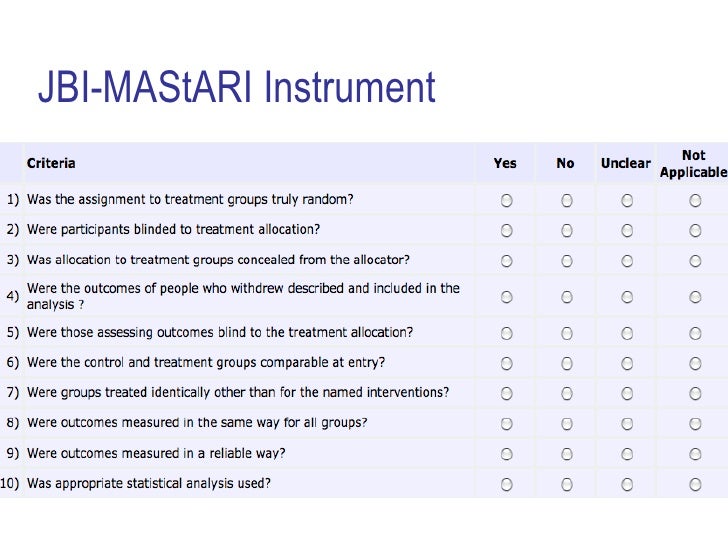Select Not Applicable for truly random assignment
Viewport: 728px width, 546px height.
click(694, 200)
